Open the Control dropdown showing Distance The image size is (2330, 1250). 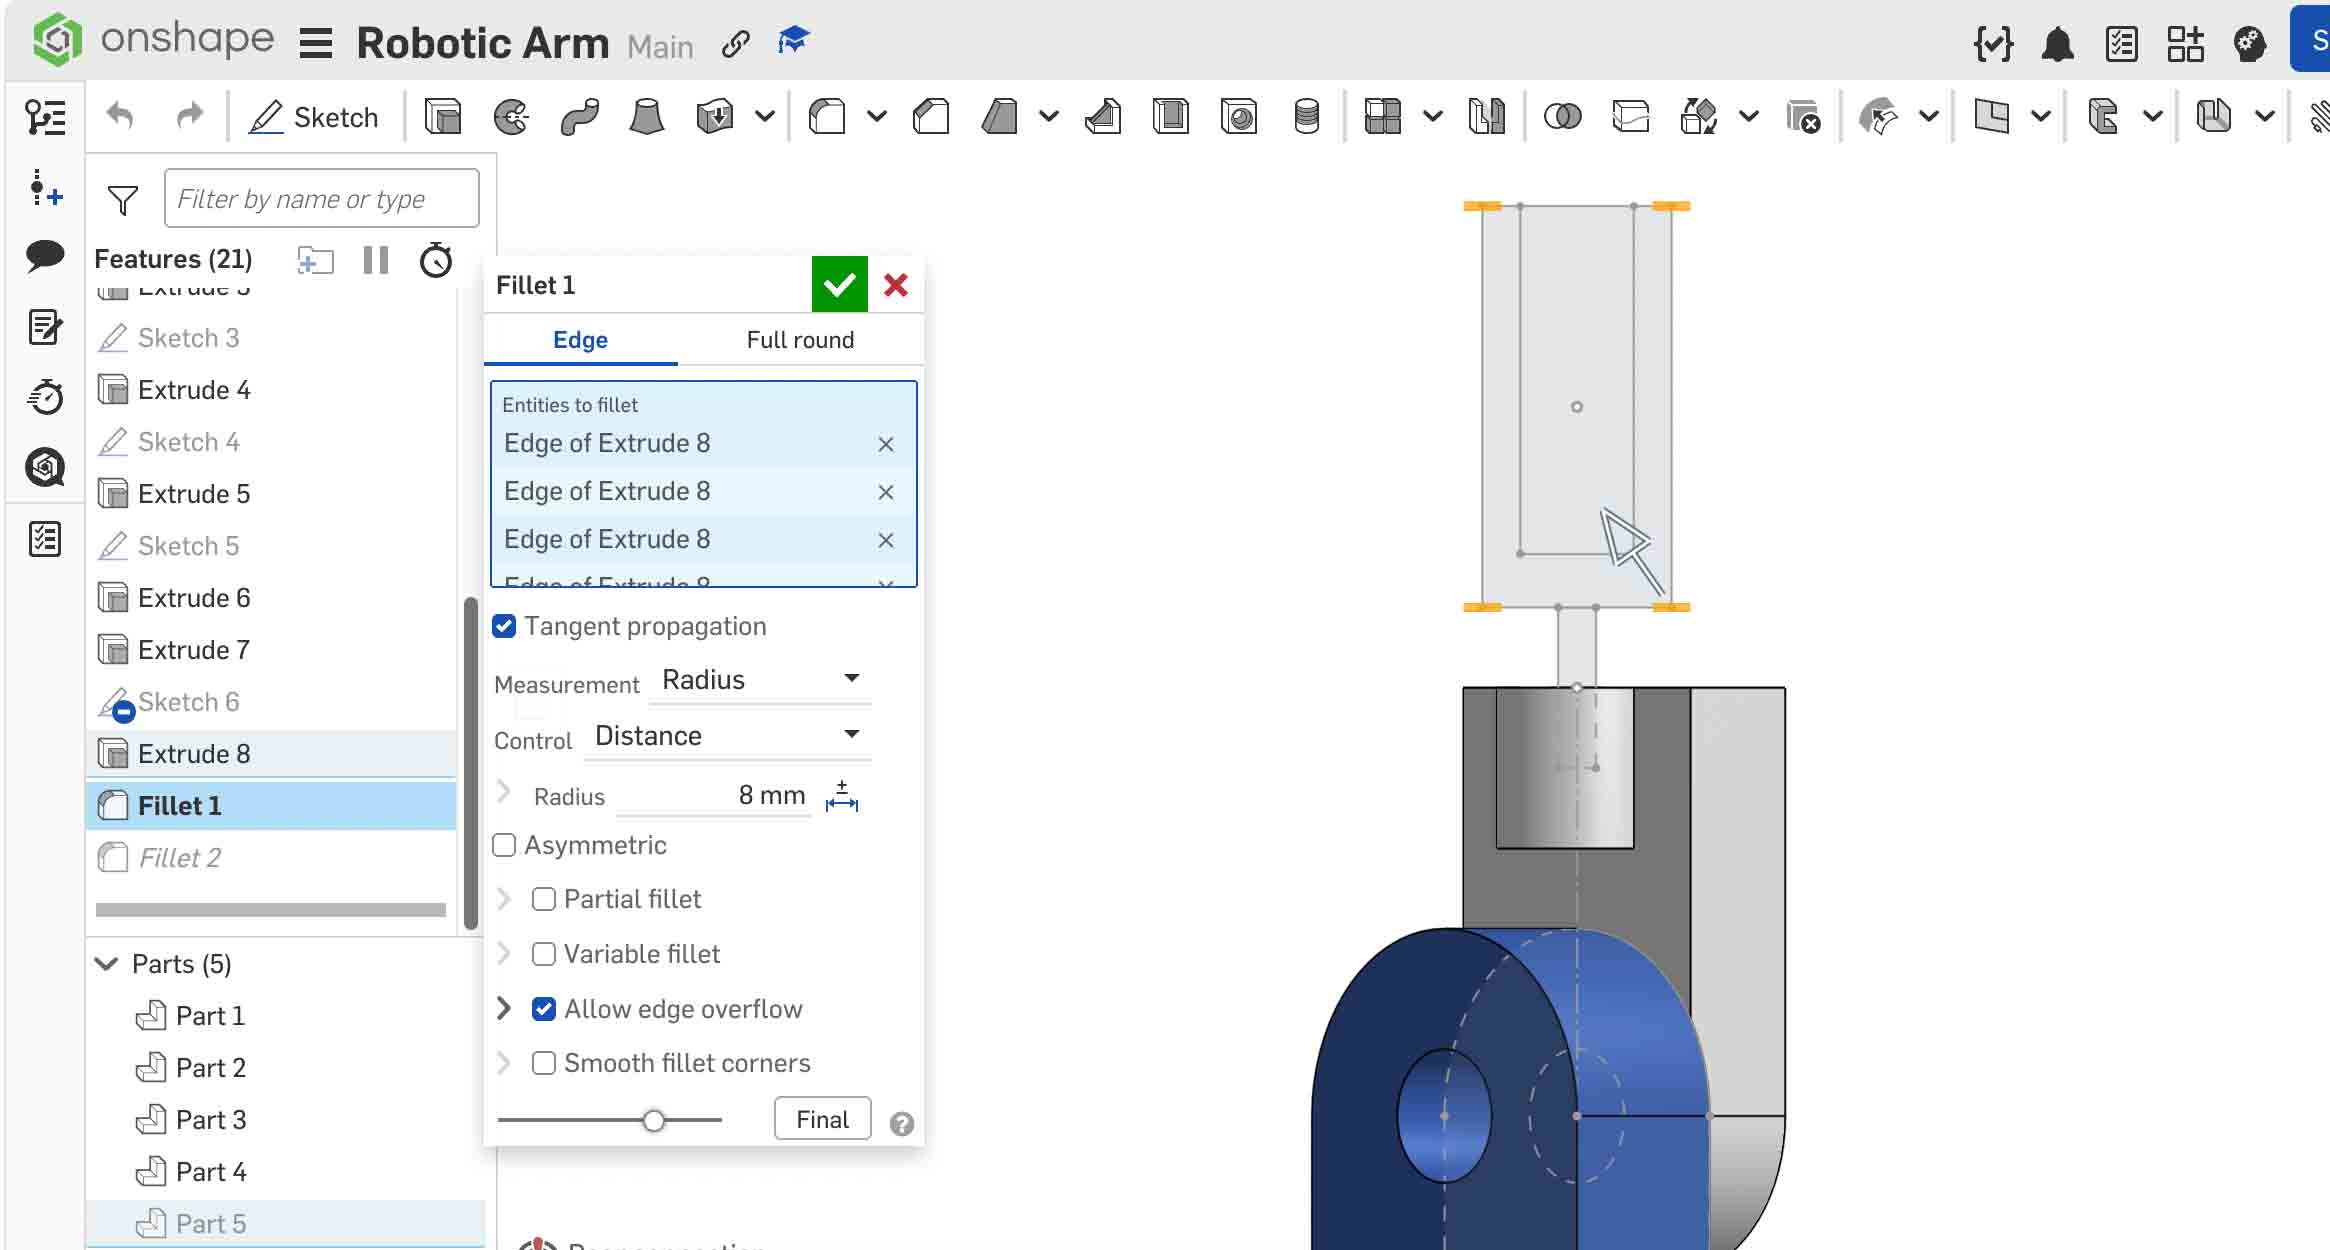coord(727,735)
